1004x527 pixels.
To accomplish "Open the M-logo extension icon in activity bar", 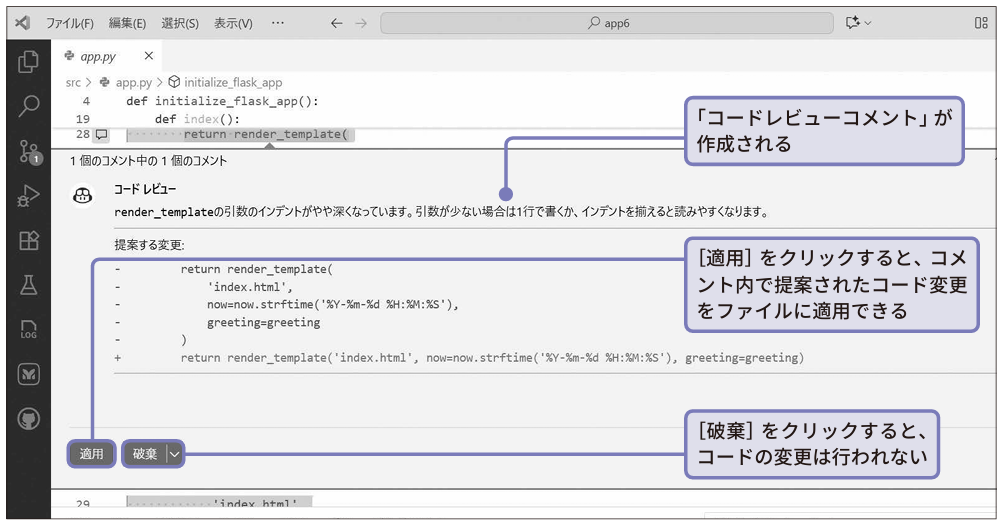I will [x=28, y=374].
